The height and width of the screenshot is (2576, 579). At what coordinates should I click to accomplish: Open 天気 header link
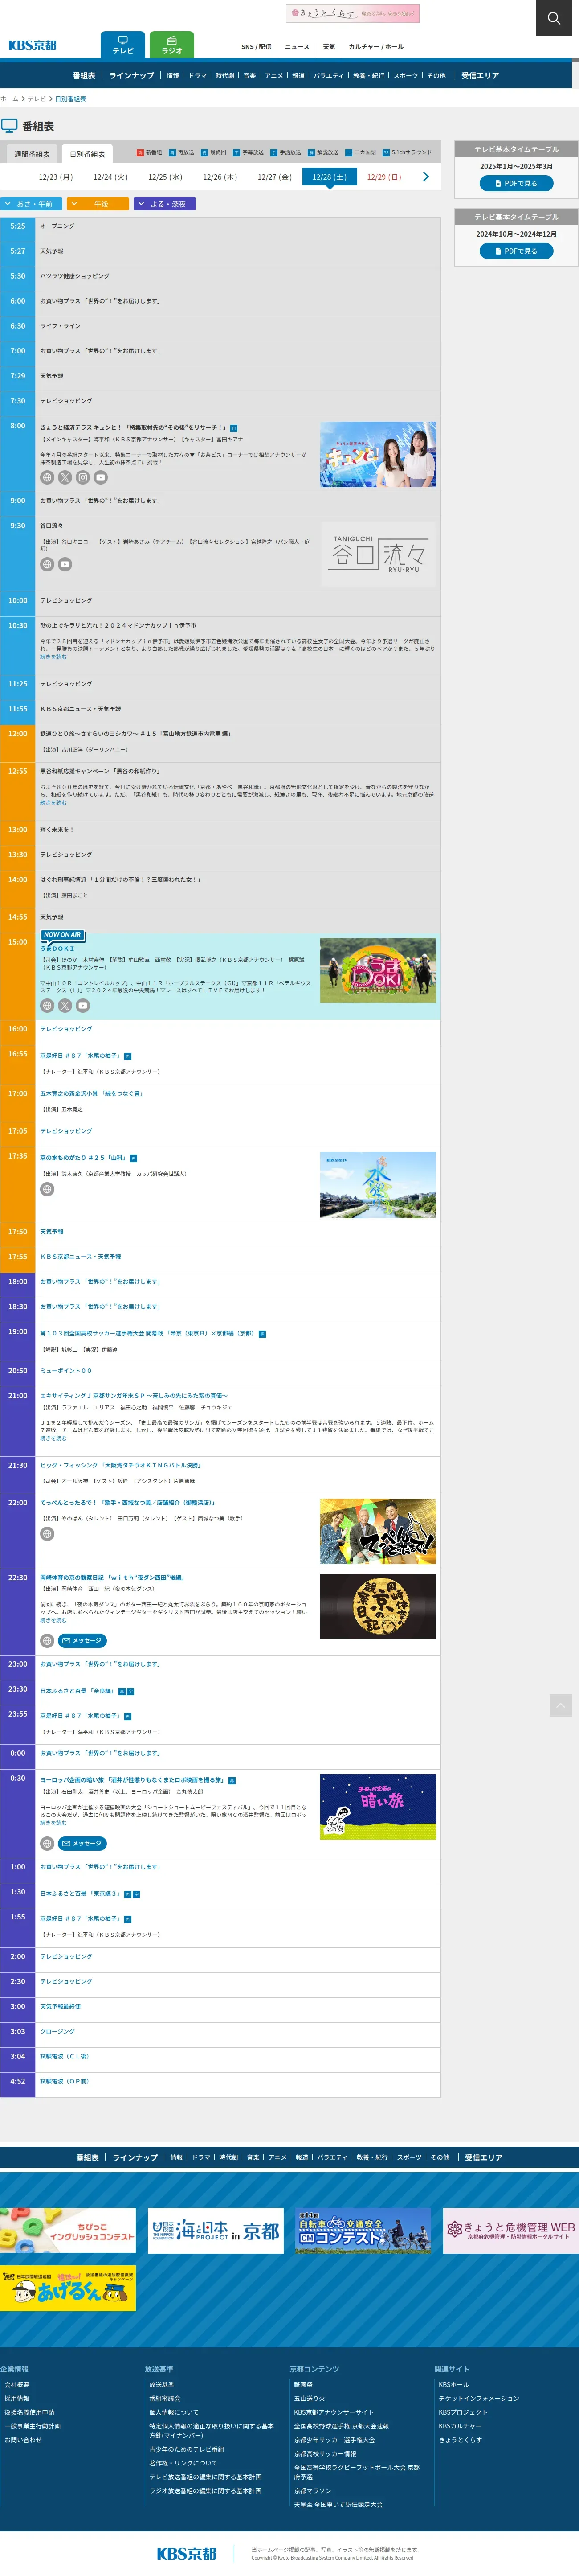329,47
